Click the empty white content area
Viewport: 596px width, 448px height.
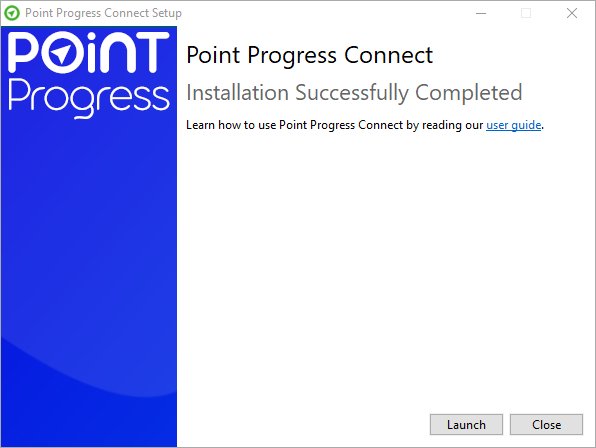click(x=384, y=266)
